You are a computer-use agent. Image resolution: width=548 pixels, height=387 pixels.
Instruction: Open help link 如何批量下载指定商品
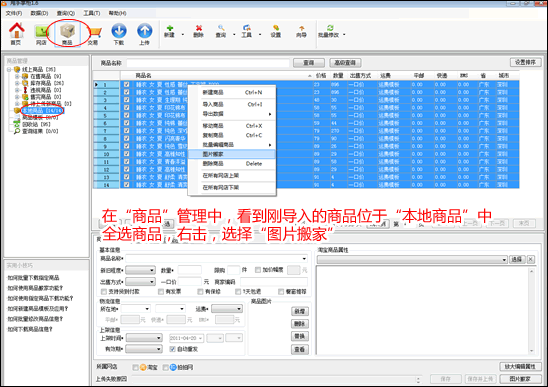[x=34, y=278]
